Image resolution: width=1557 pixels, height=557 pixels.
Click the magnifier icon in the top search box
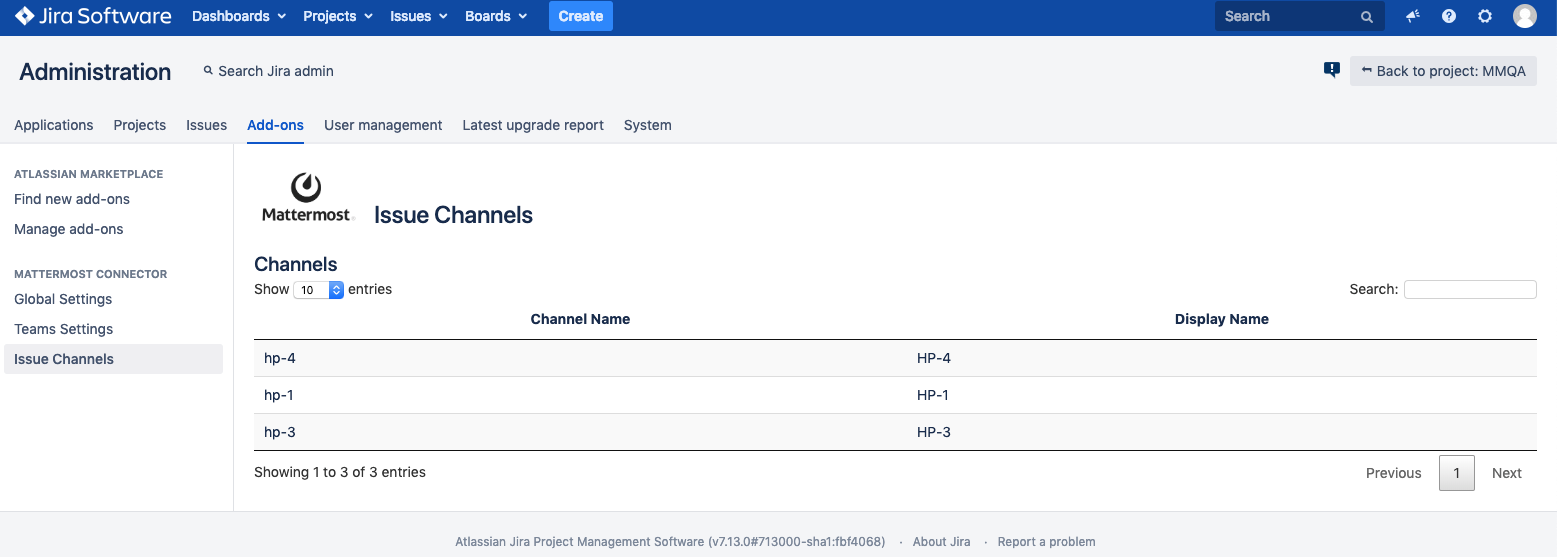coord(1367,17)
